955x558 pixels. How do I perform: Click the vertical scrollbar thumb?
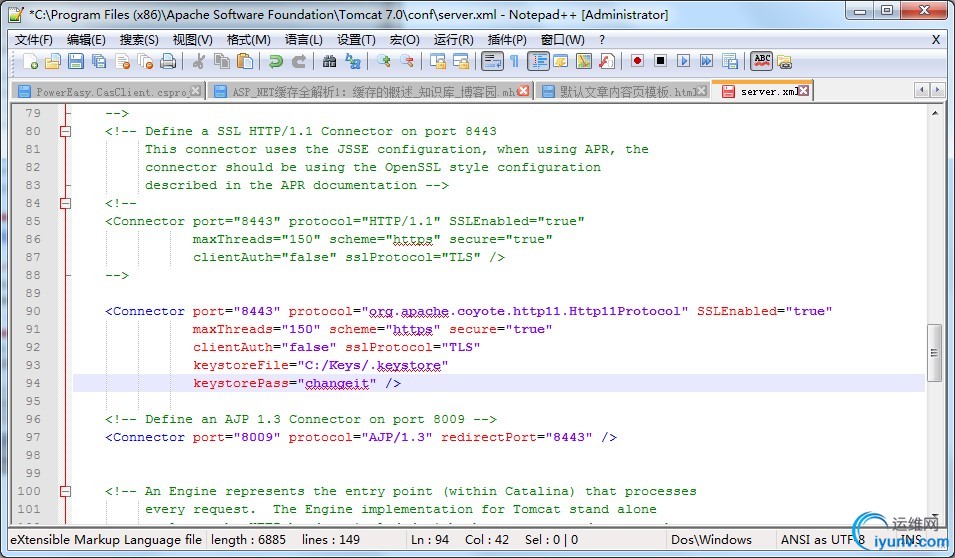point(934,353)
